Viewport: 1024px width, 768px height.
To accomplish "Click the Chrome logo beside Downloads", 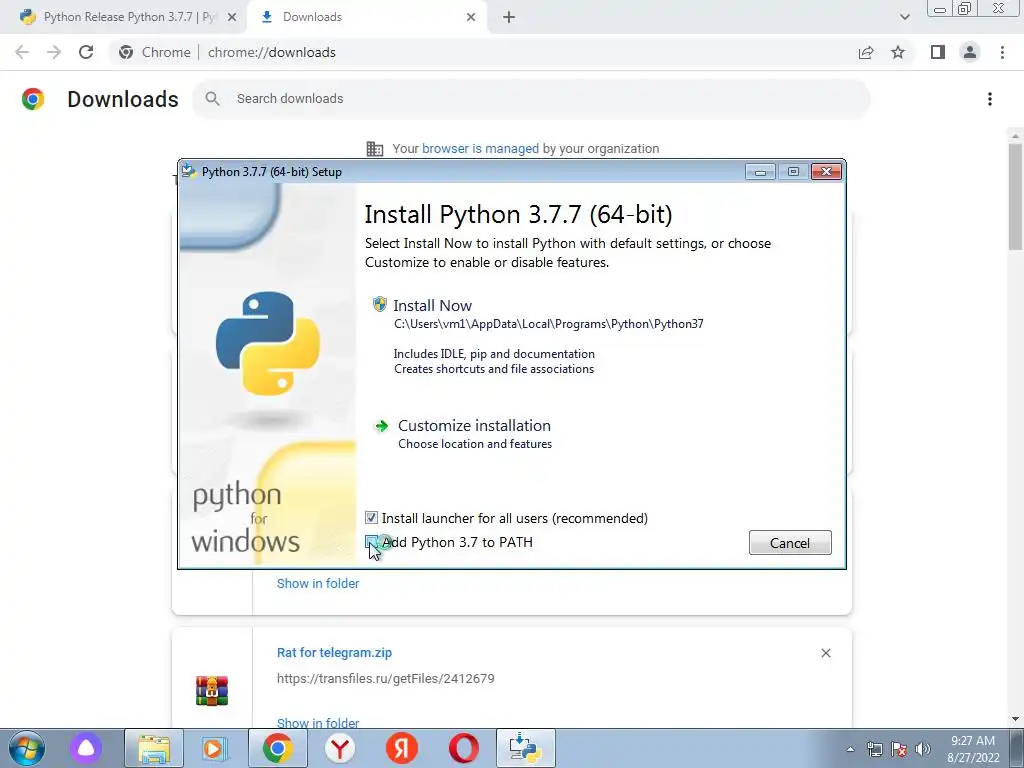I will coord(33,99).
